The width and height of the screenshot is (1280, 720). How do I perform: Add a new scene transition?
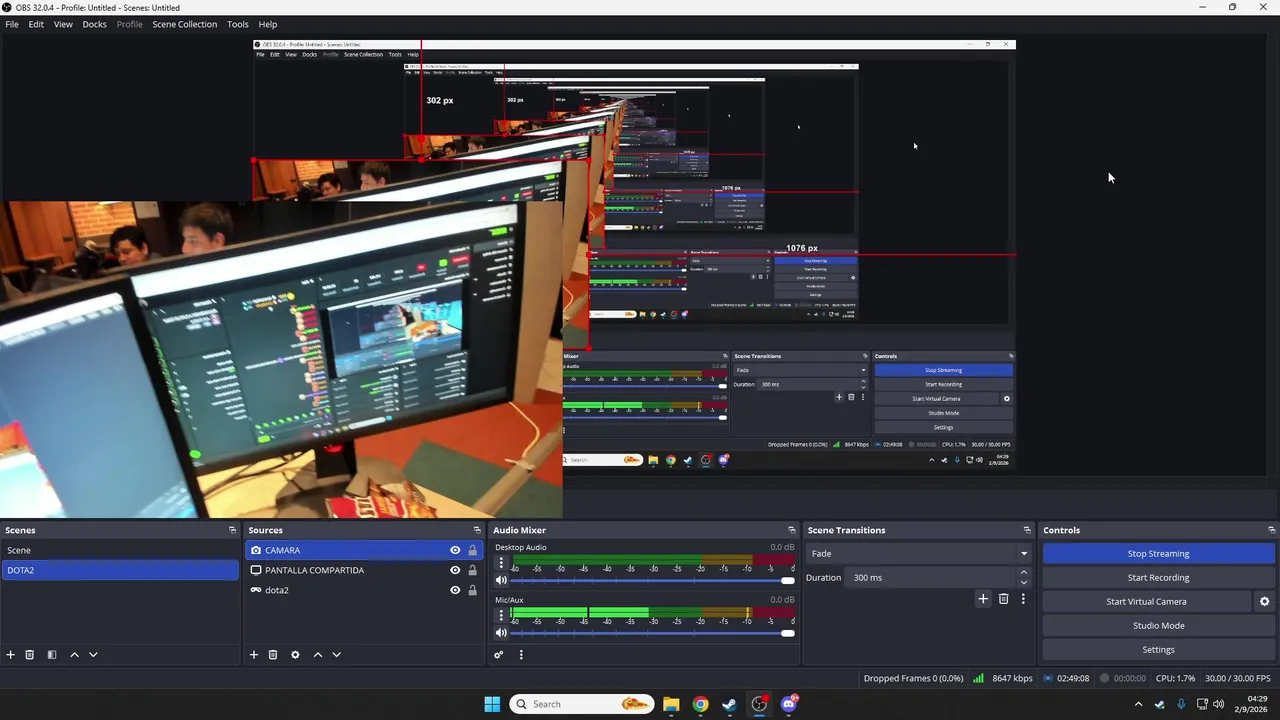point(983,599)
